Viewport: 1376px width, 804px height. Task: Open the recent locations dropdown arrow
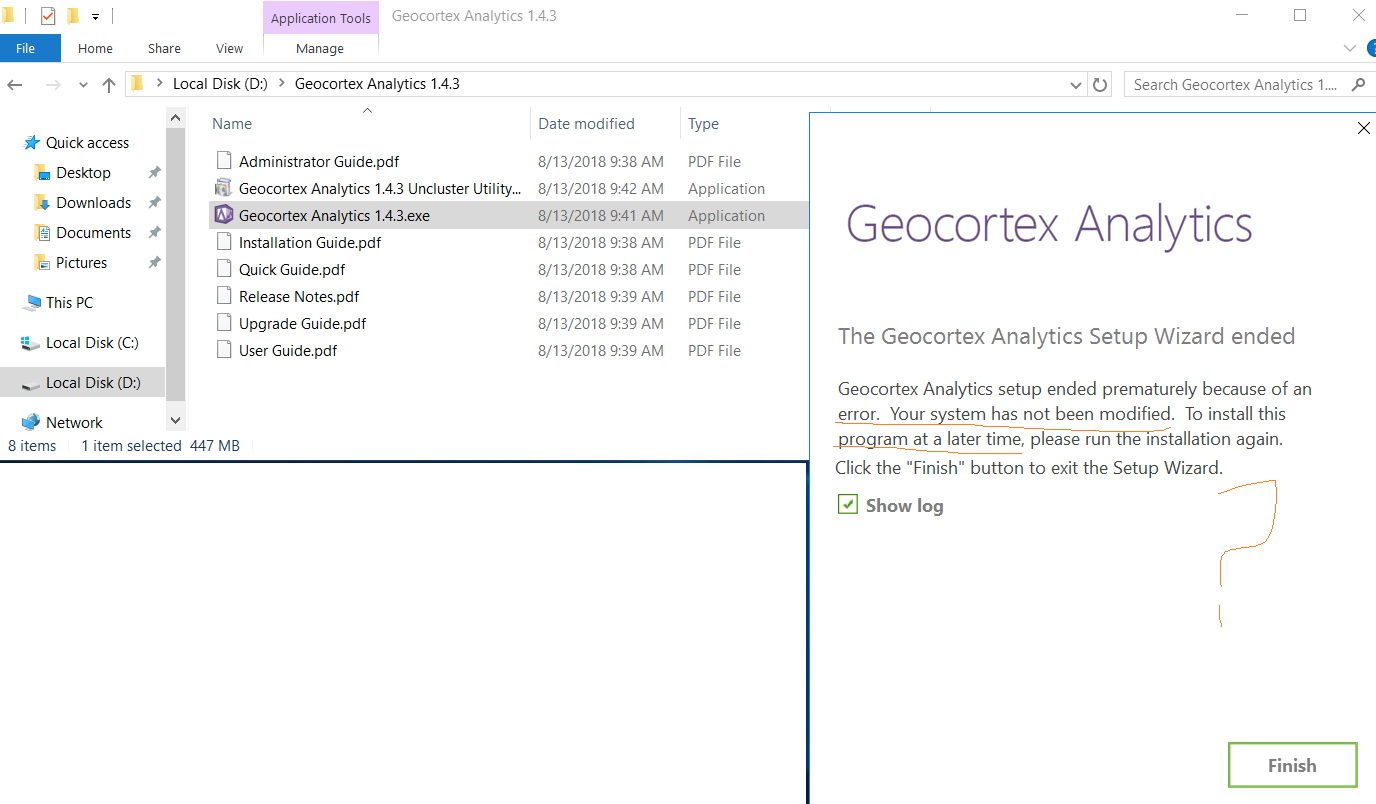[x=83, y=85]
